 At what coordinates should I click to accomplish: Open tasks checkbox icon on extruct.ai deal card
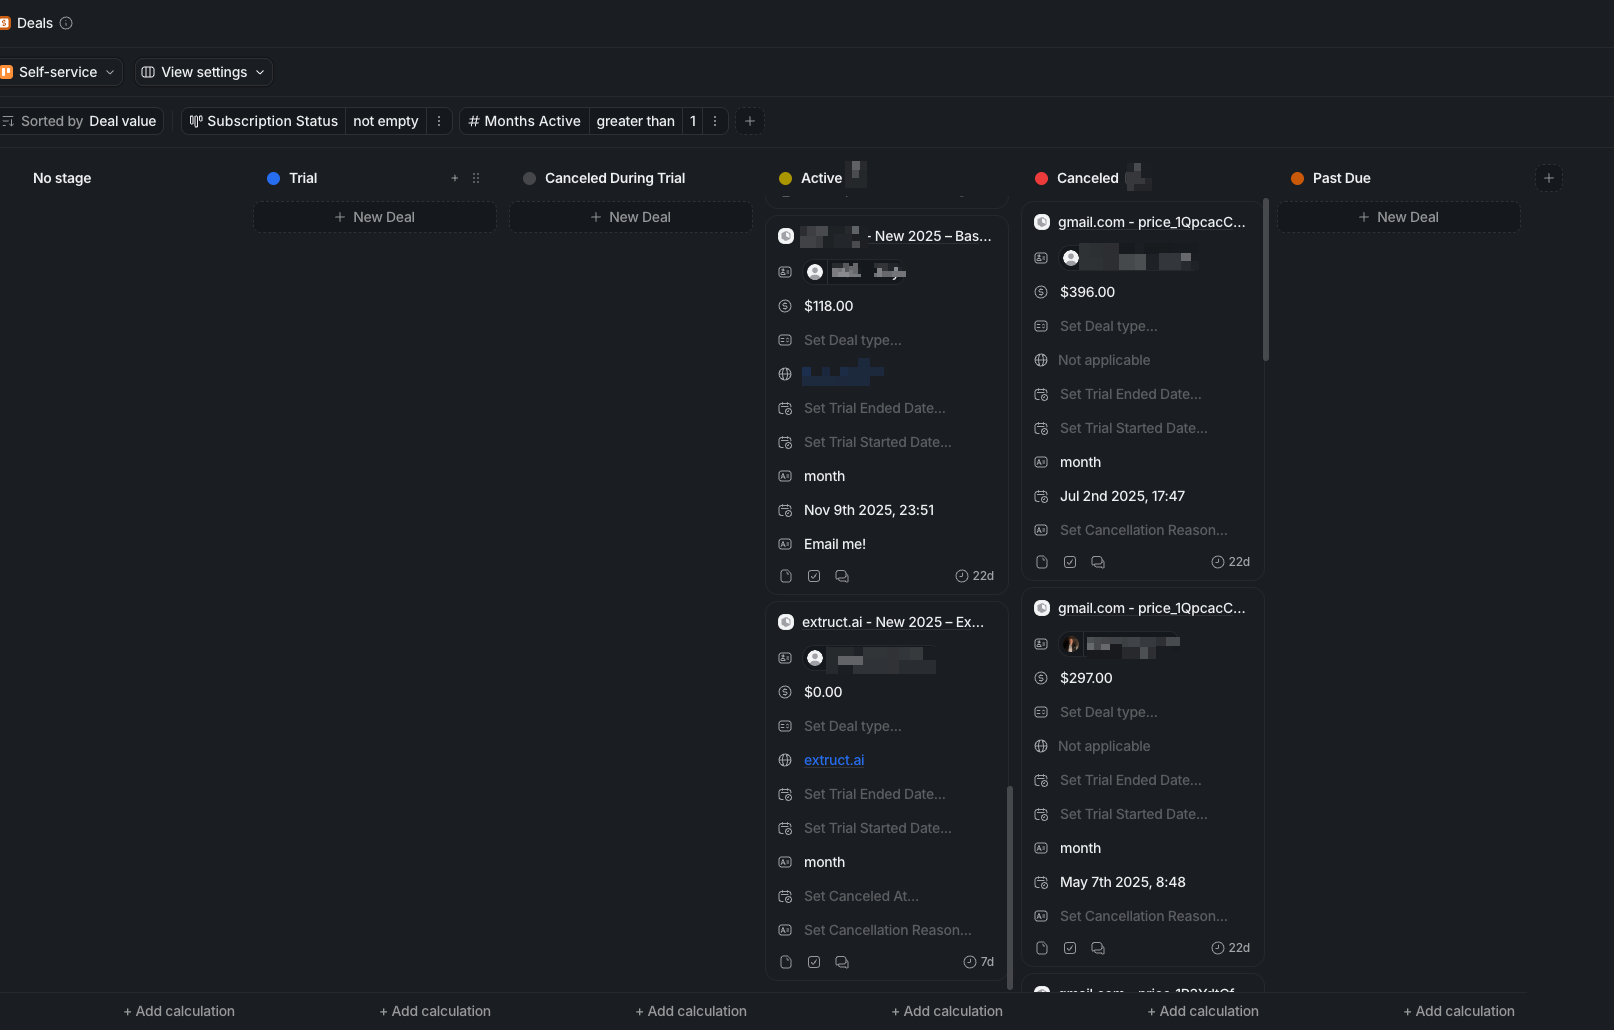(814, 962)
